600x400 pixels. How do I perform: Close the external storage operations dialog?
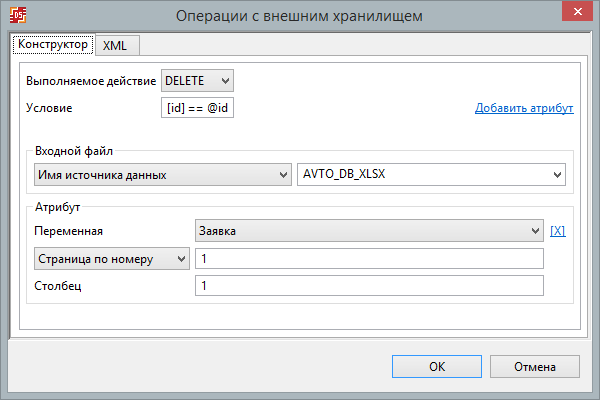tap(577, 11)
